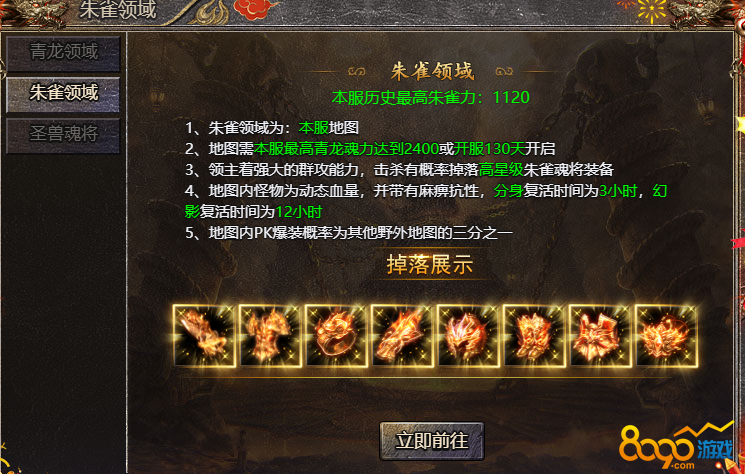This screenshot has height=474, width=745.
Task: Select the fiery chest armor drop icon
Action: (x=270, y=336)
